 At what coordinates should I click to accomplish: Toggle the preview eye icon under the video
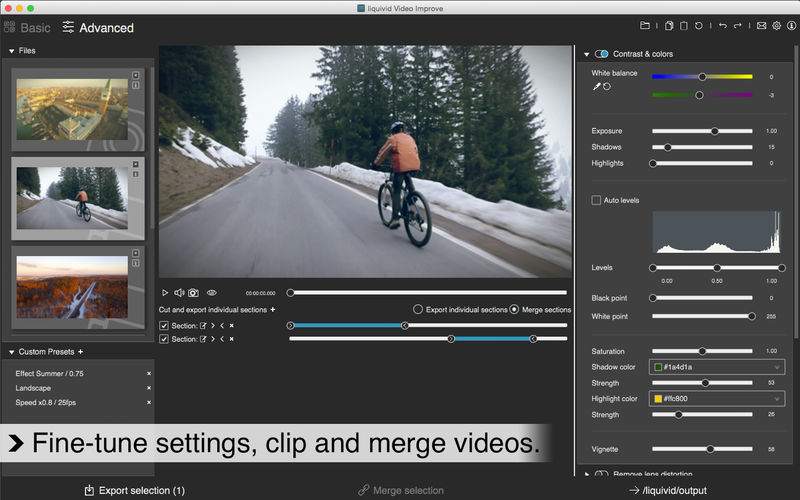211,293
